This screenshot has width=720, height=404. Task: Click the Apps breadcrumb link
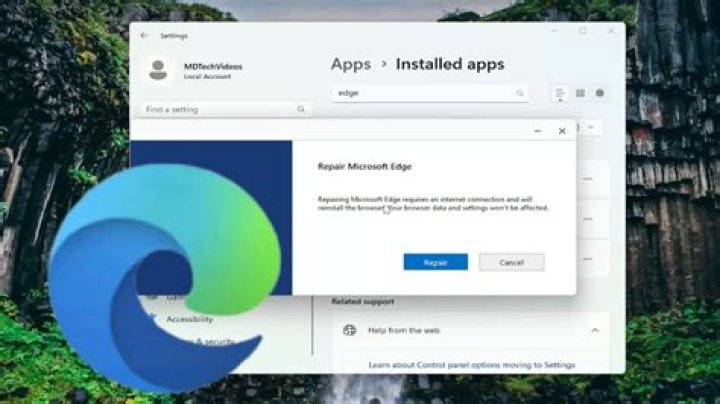coord(351,64)
